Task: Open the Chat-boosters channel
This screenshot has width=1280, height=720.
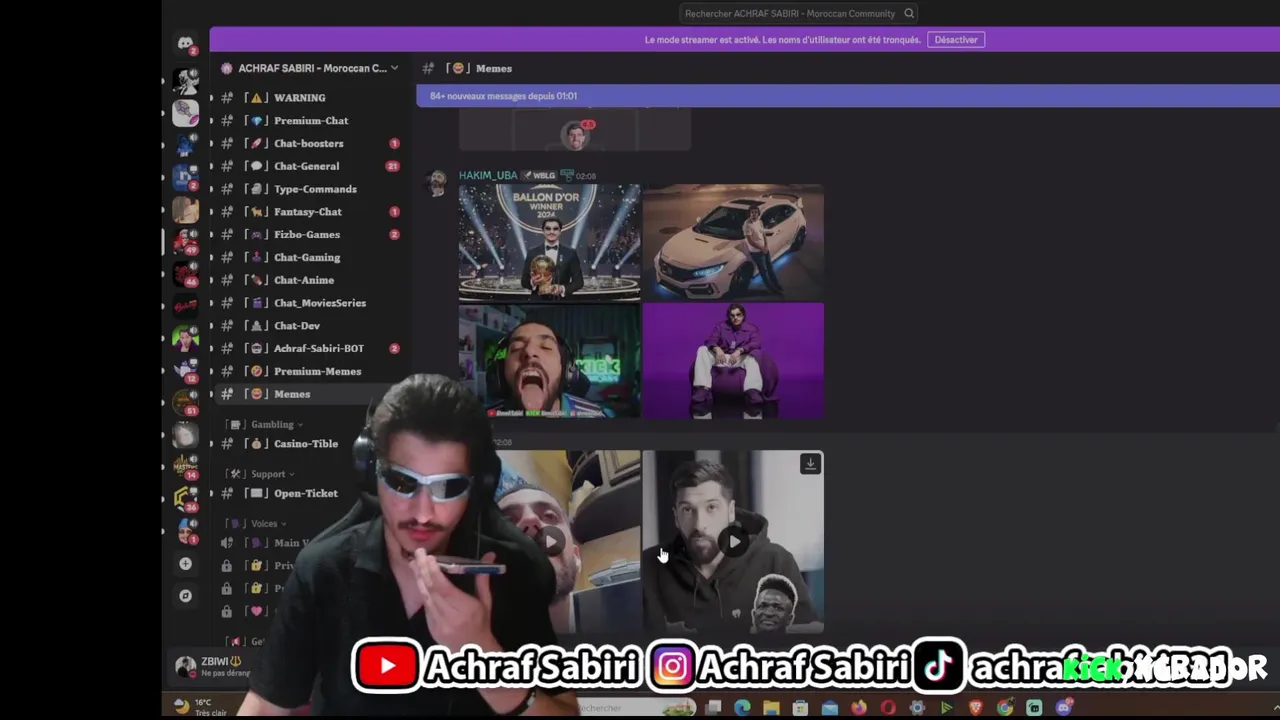Action: (x=308, y=143)
